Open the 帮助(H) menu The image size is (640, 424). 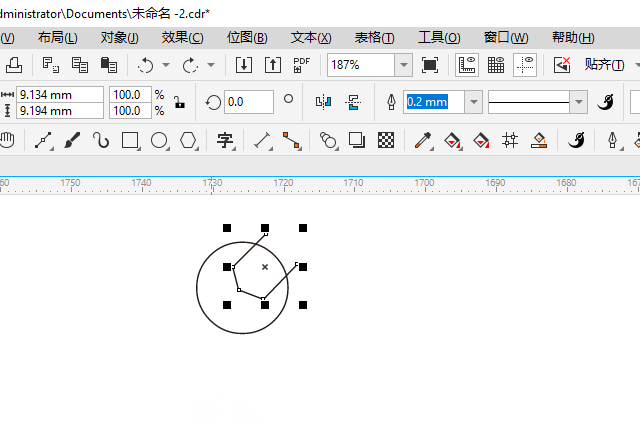573,38
